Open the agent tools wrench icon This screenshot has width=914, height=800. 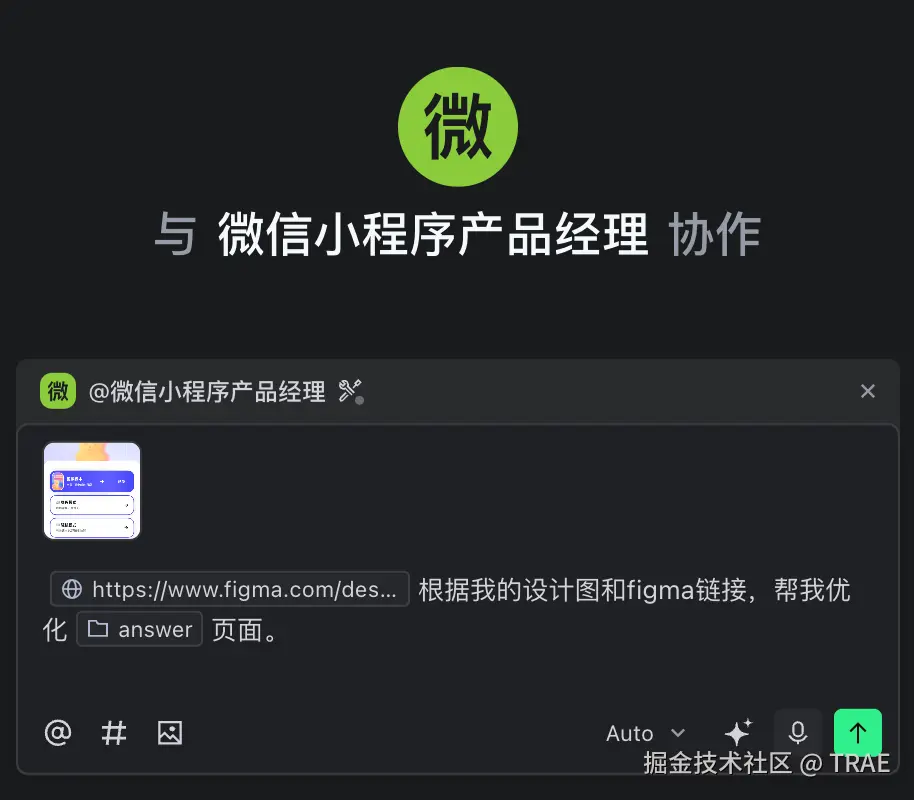pos(350,391)
